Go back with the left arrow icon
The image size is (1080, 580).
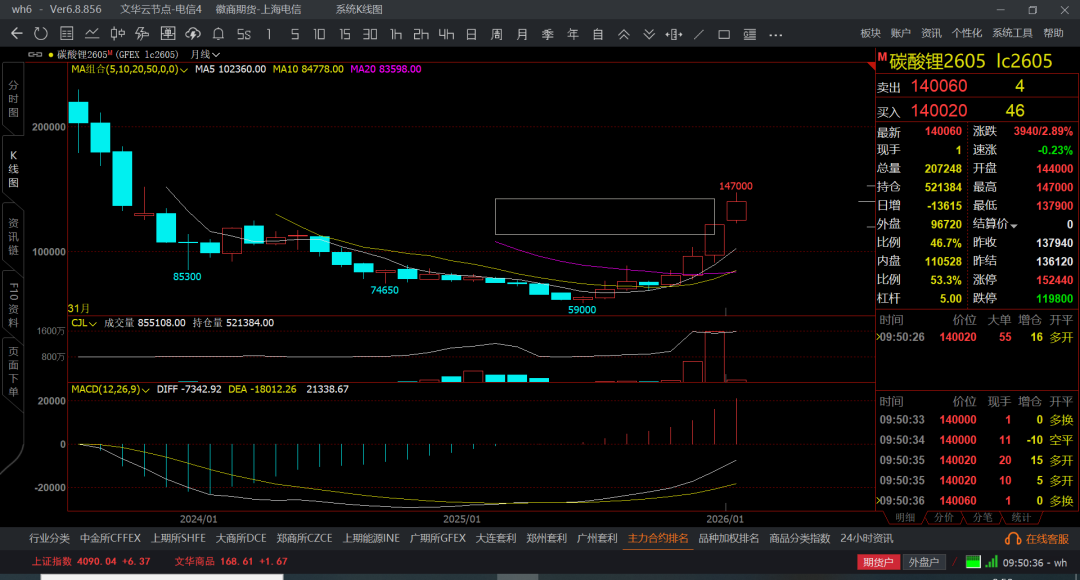point(17,33)
